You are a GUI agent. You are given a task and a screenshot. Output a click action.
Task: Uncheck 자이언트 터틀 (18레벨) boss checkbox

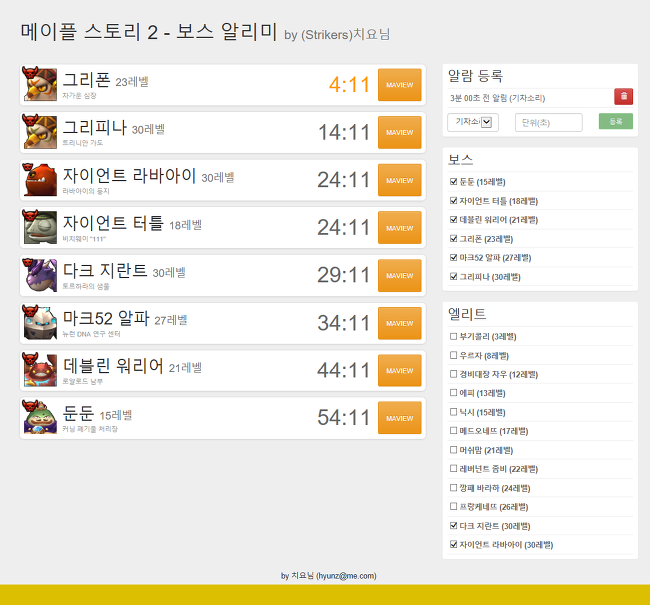453,201
